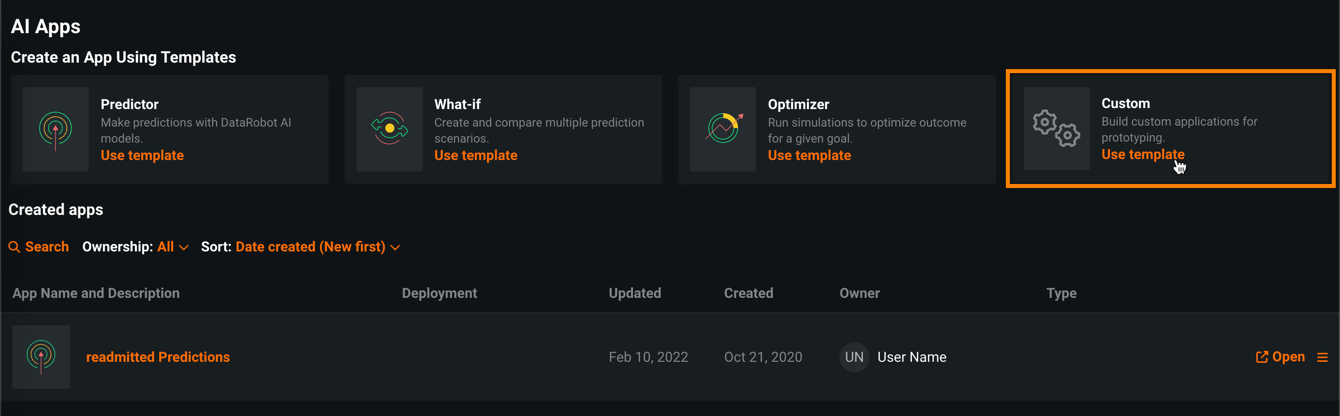Viewport: 1340px width, 416px height.
Task: Click the What-if template scenario icon
Action: point(389,130)
